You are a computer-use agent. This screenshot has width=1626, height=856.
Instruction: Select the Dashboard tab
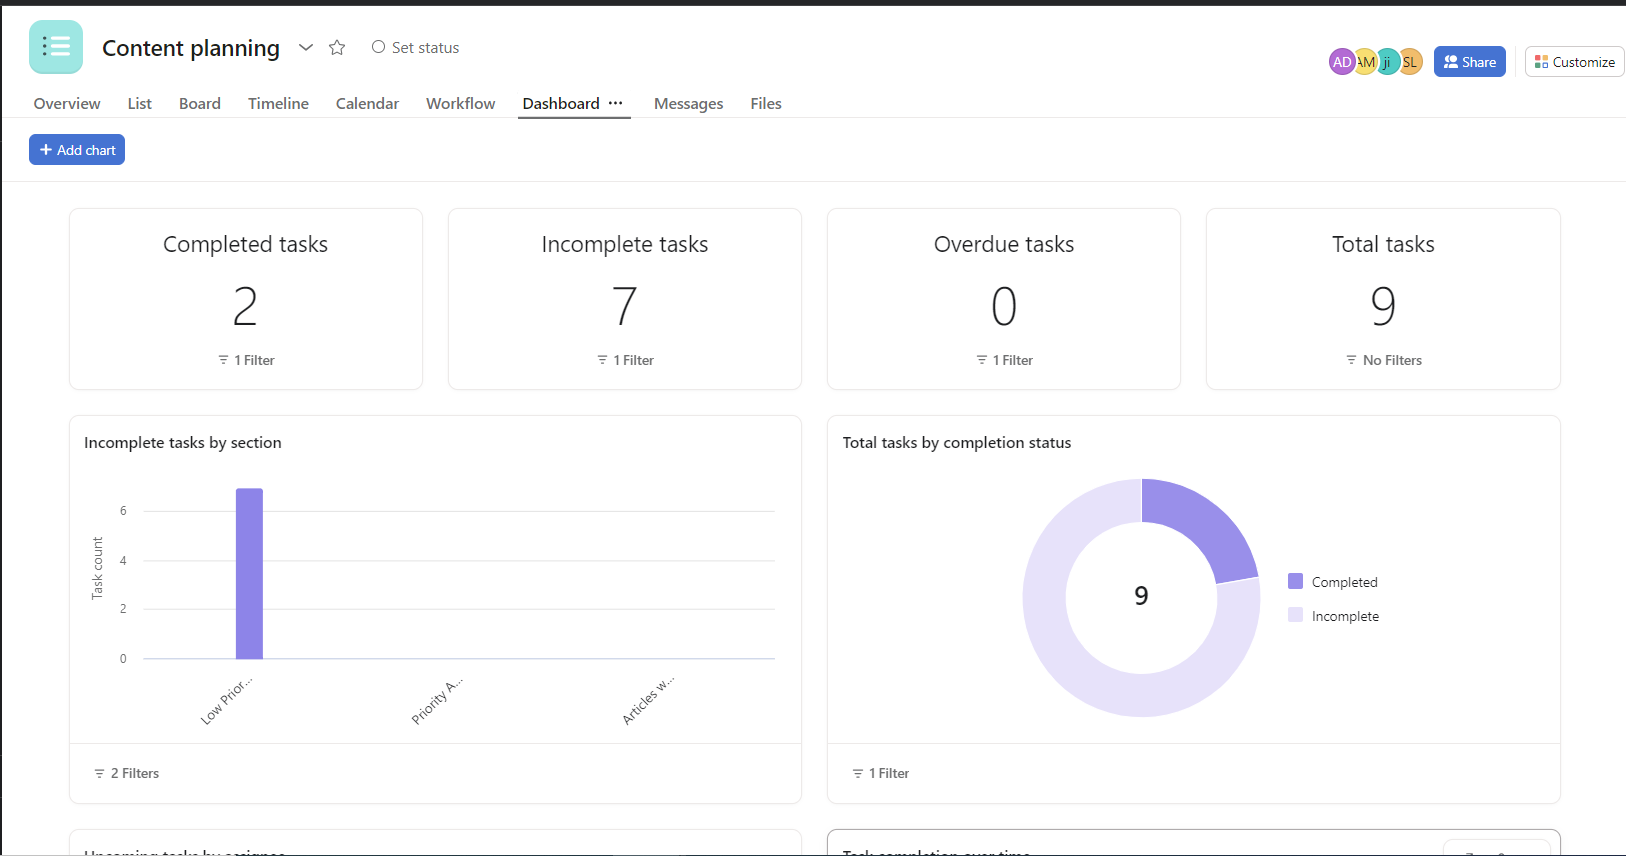click(x=561, y=104)
